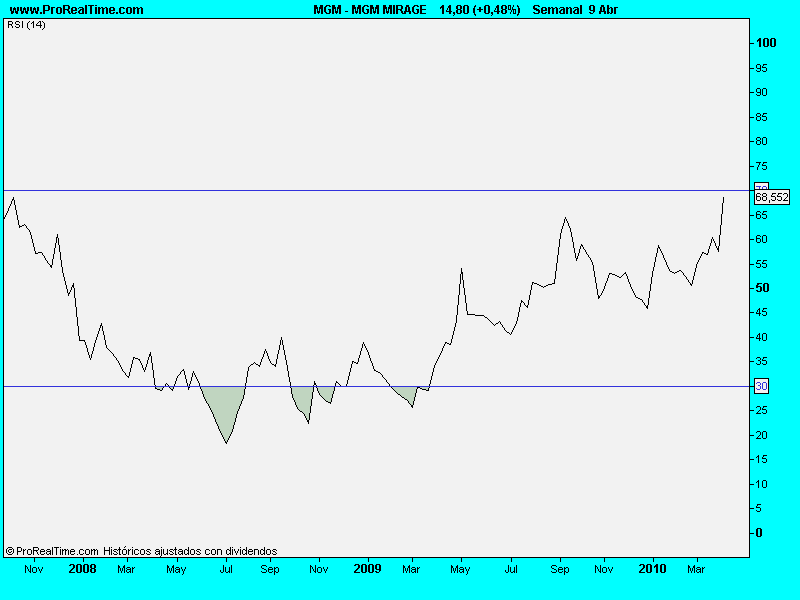
Task: Click the 15 axis value
Action: (761, 459)
